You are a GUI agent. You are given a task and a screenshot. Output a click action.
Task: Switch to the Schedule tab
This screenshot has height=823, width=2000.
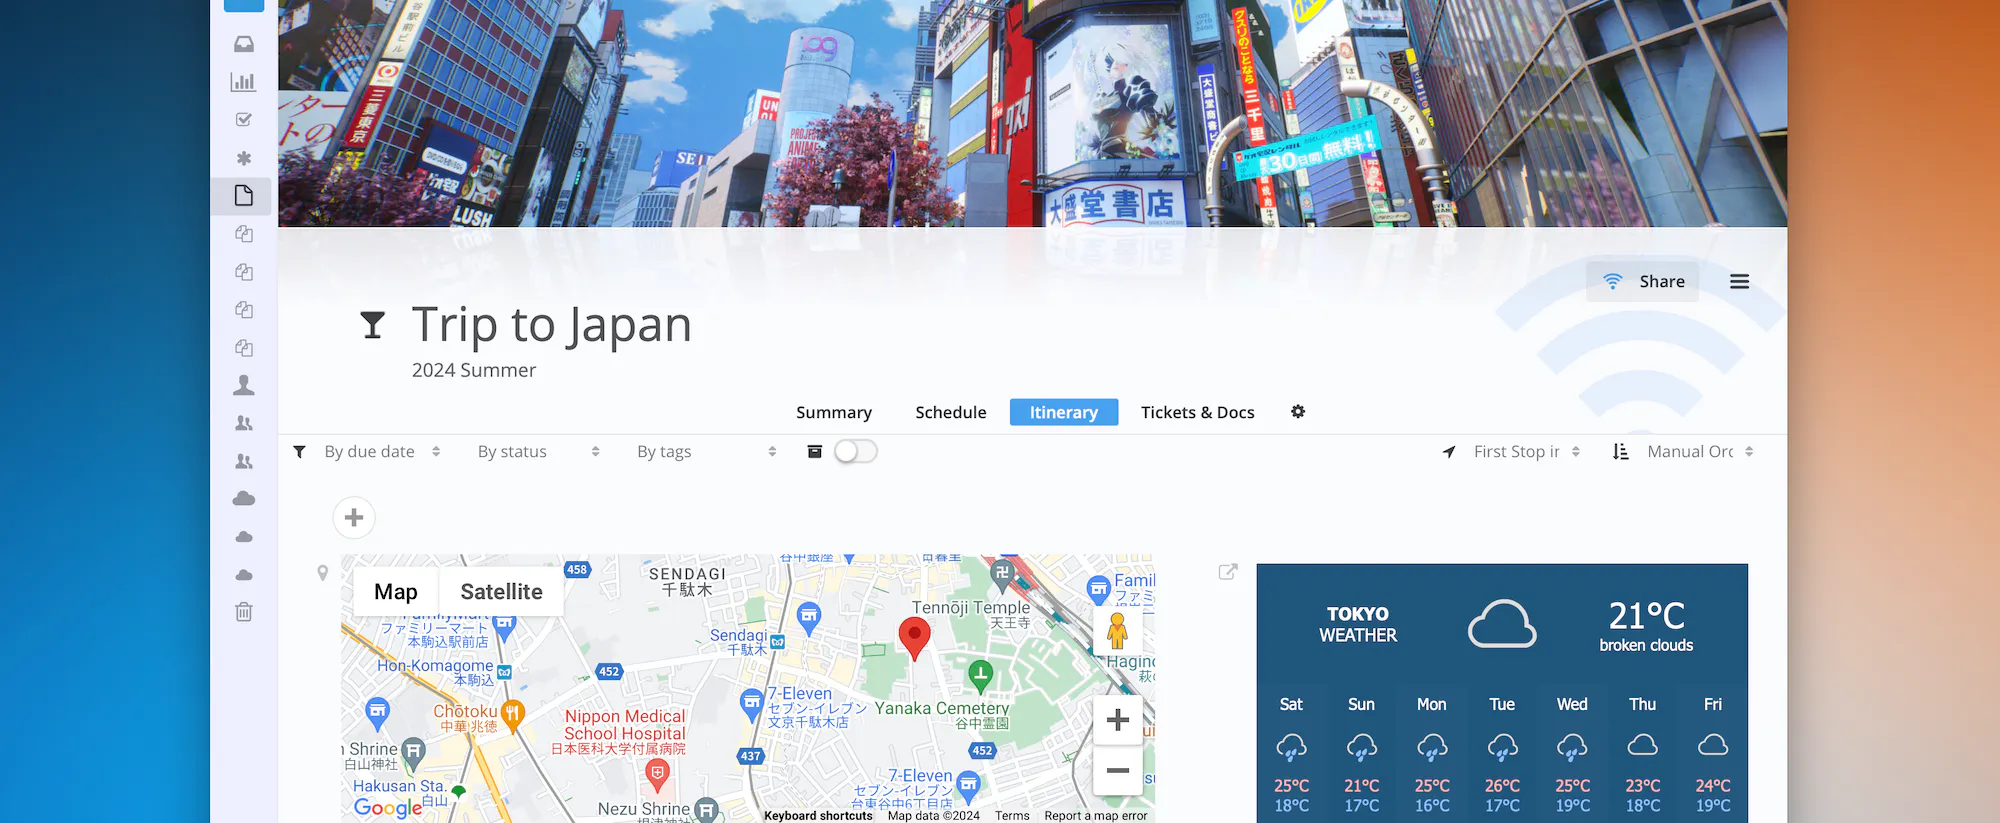pyautogui.click(x=951, y=412)
